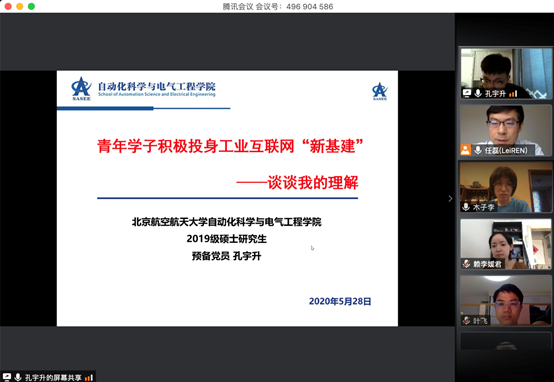Screen dimensions: 554x382
Task: Click the green full-screen window button
Action: 31,6
